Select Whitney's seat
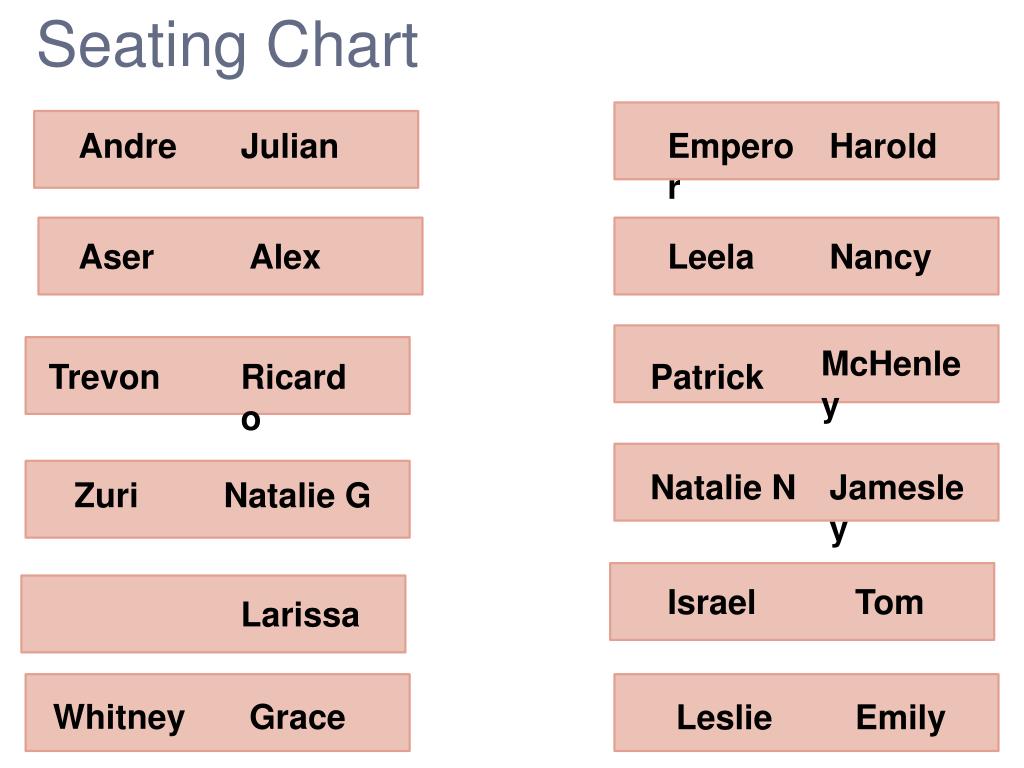This screenshot has height=768, width=1024. 120,718
